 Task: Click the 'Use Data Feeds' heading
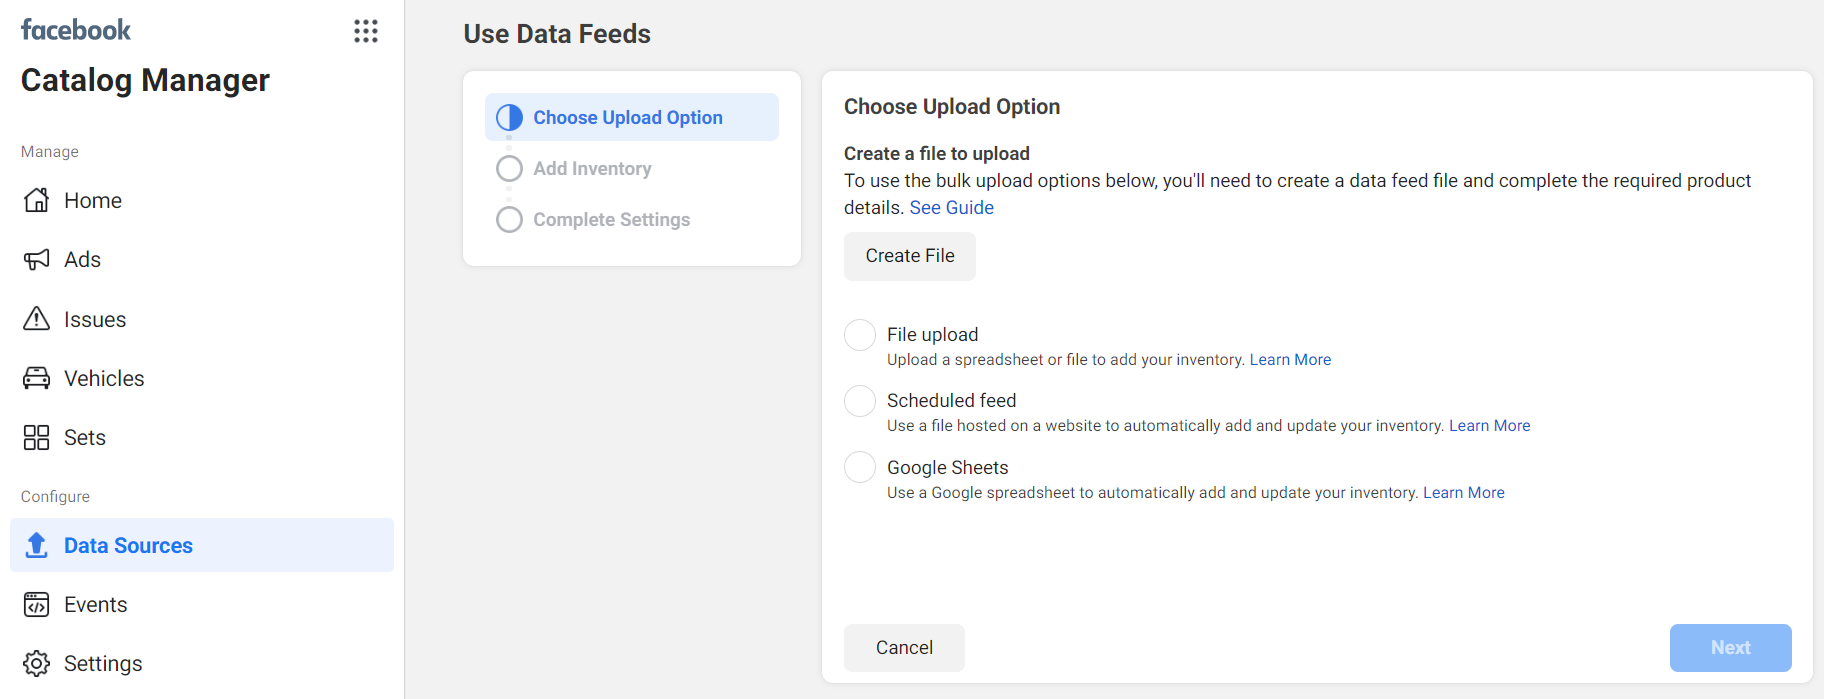click(557, 34)
